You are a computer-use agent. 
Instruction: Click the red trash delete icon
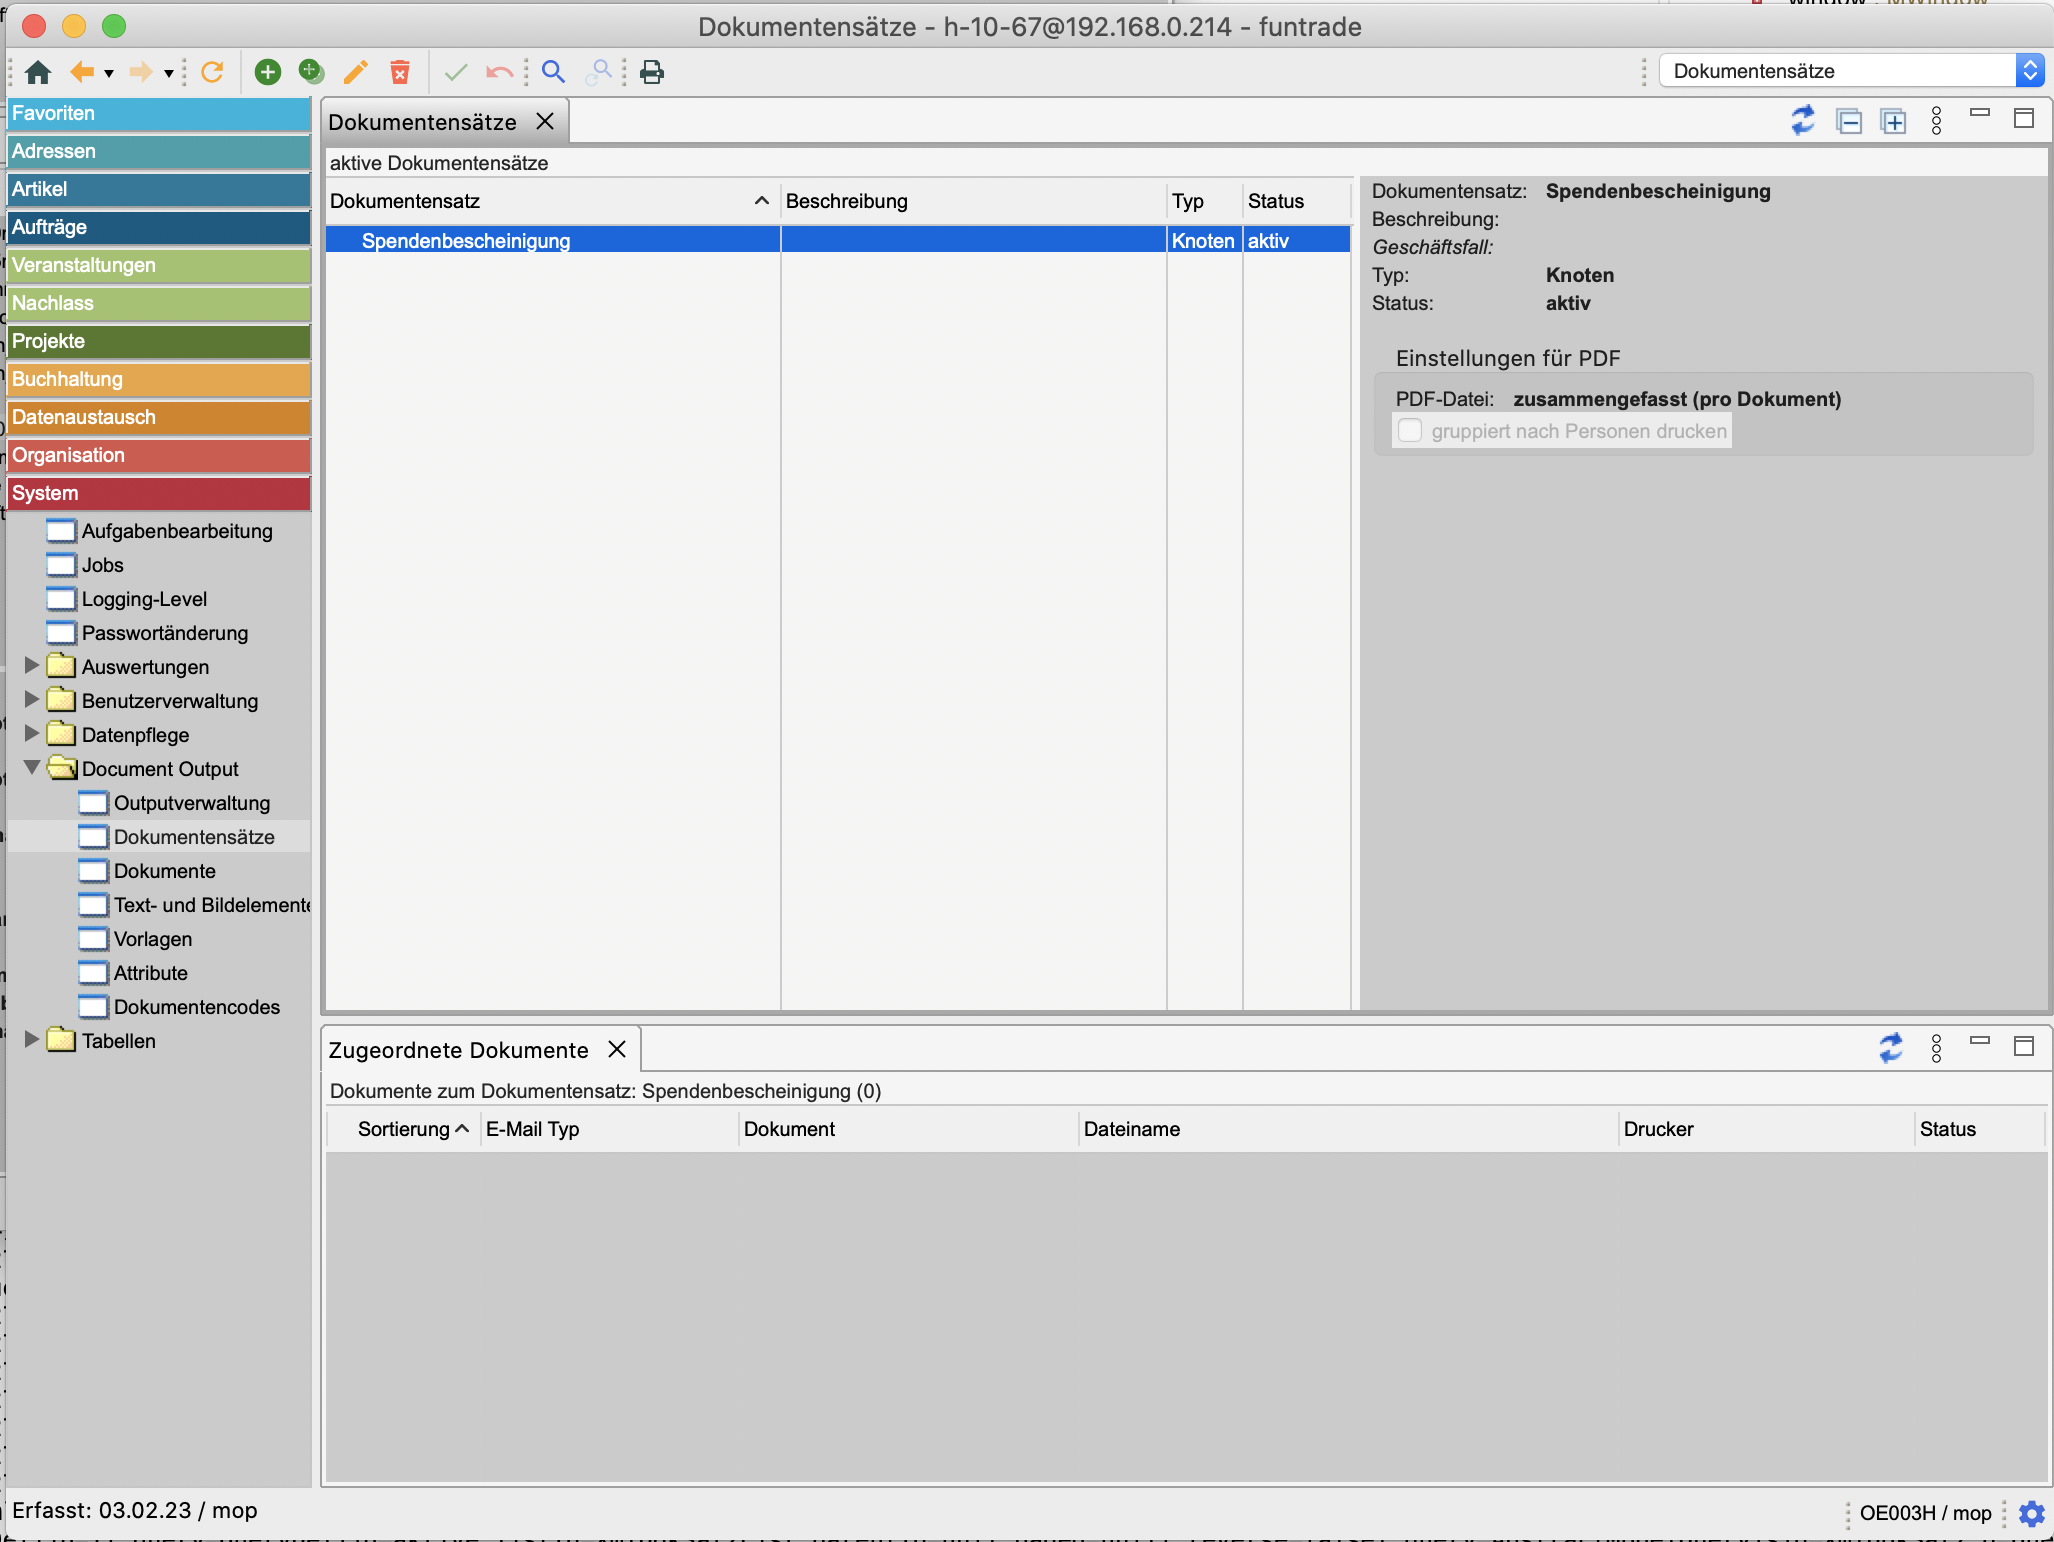400,72
